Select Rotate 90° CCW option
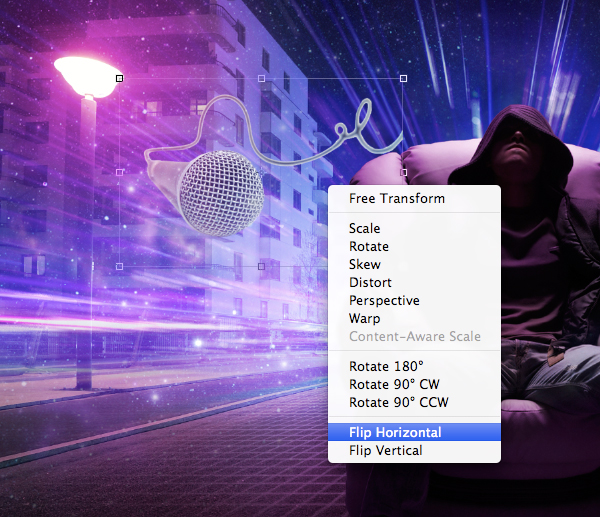The width and height of the screenshot is (600, 517). (x=399, y=403)
